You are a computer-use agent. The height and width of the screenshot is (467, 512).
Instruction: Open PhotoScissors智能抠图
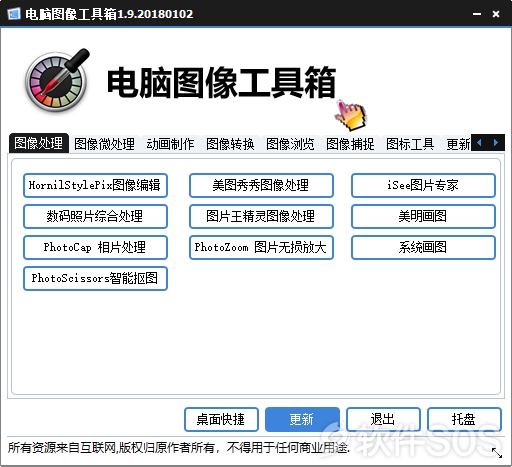tap(95, 278)
